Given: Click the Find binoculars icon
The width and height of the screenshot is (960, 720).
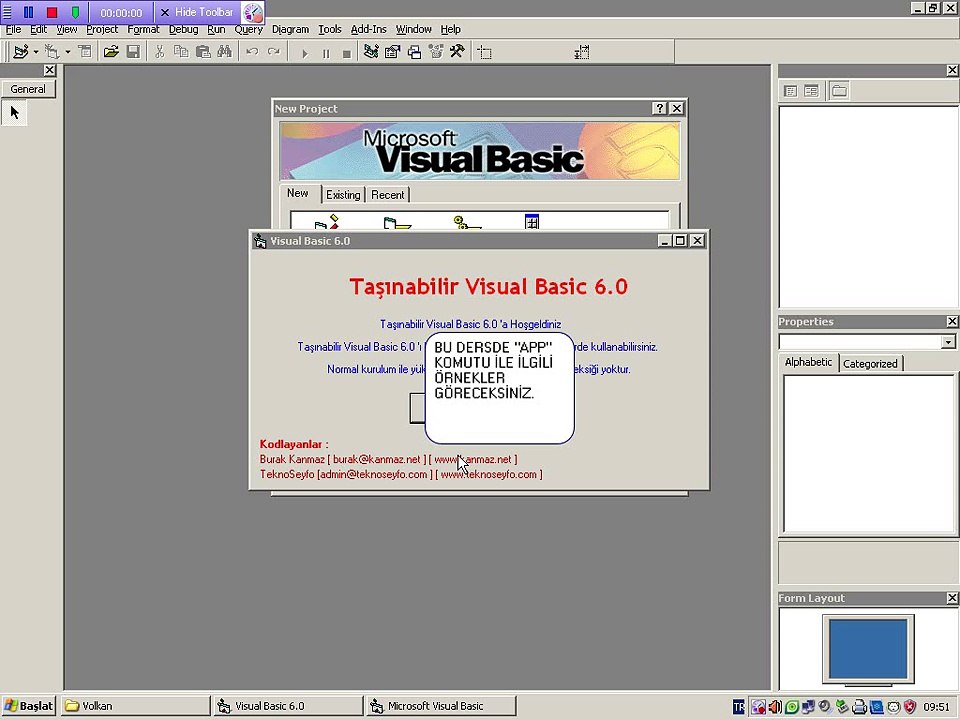Looking at the screenshot, I should (x=225, y=52).
